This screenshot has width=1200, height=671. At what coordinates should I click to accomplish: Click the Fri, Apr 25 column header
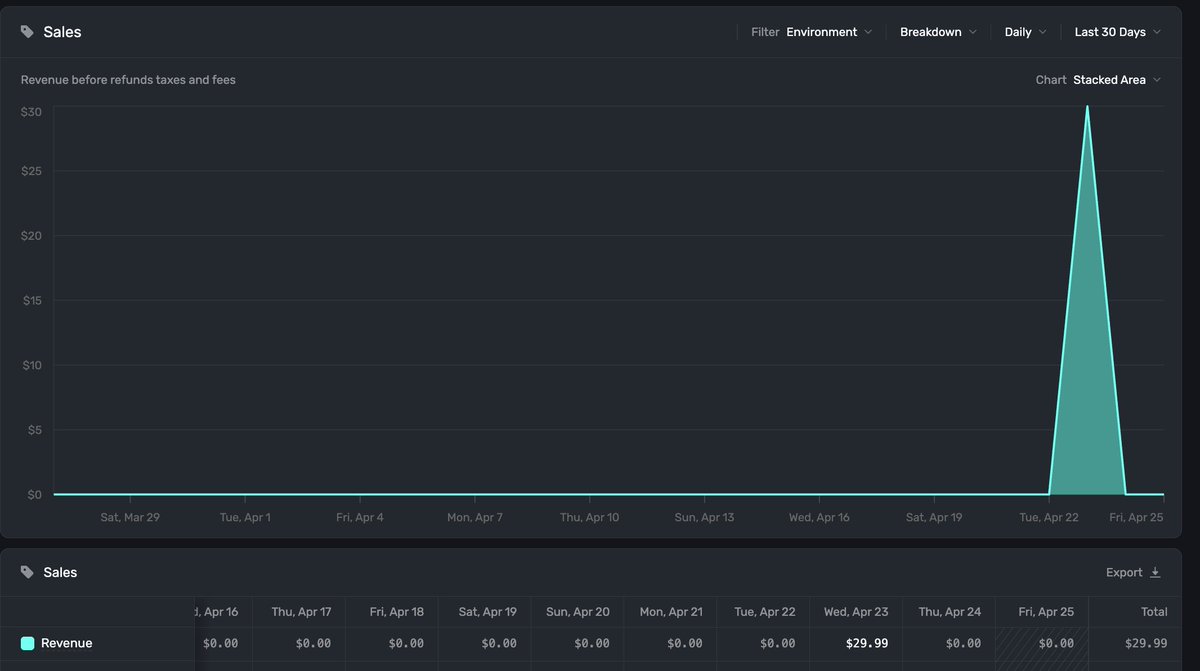pos(1046,611)
